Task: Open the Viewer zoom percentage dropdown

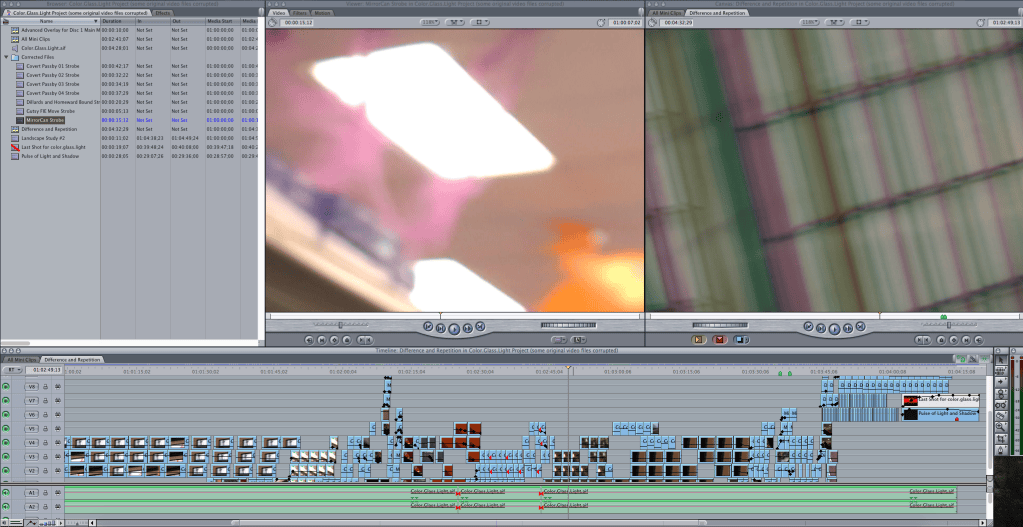Action: pos(429,22)
